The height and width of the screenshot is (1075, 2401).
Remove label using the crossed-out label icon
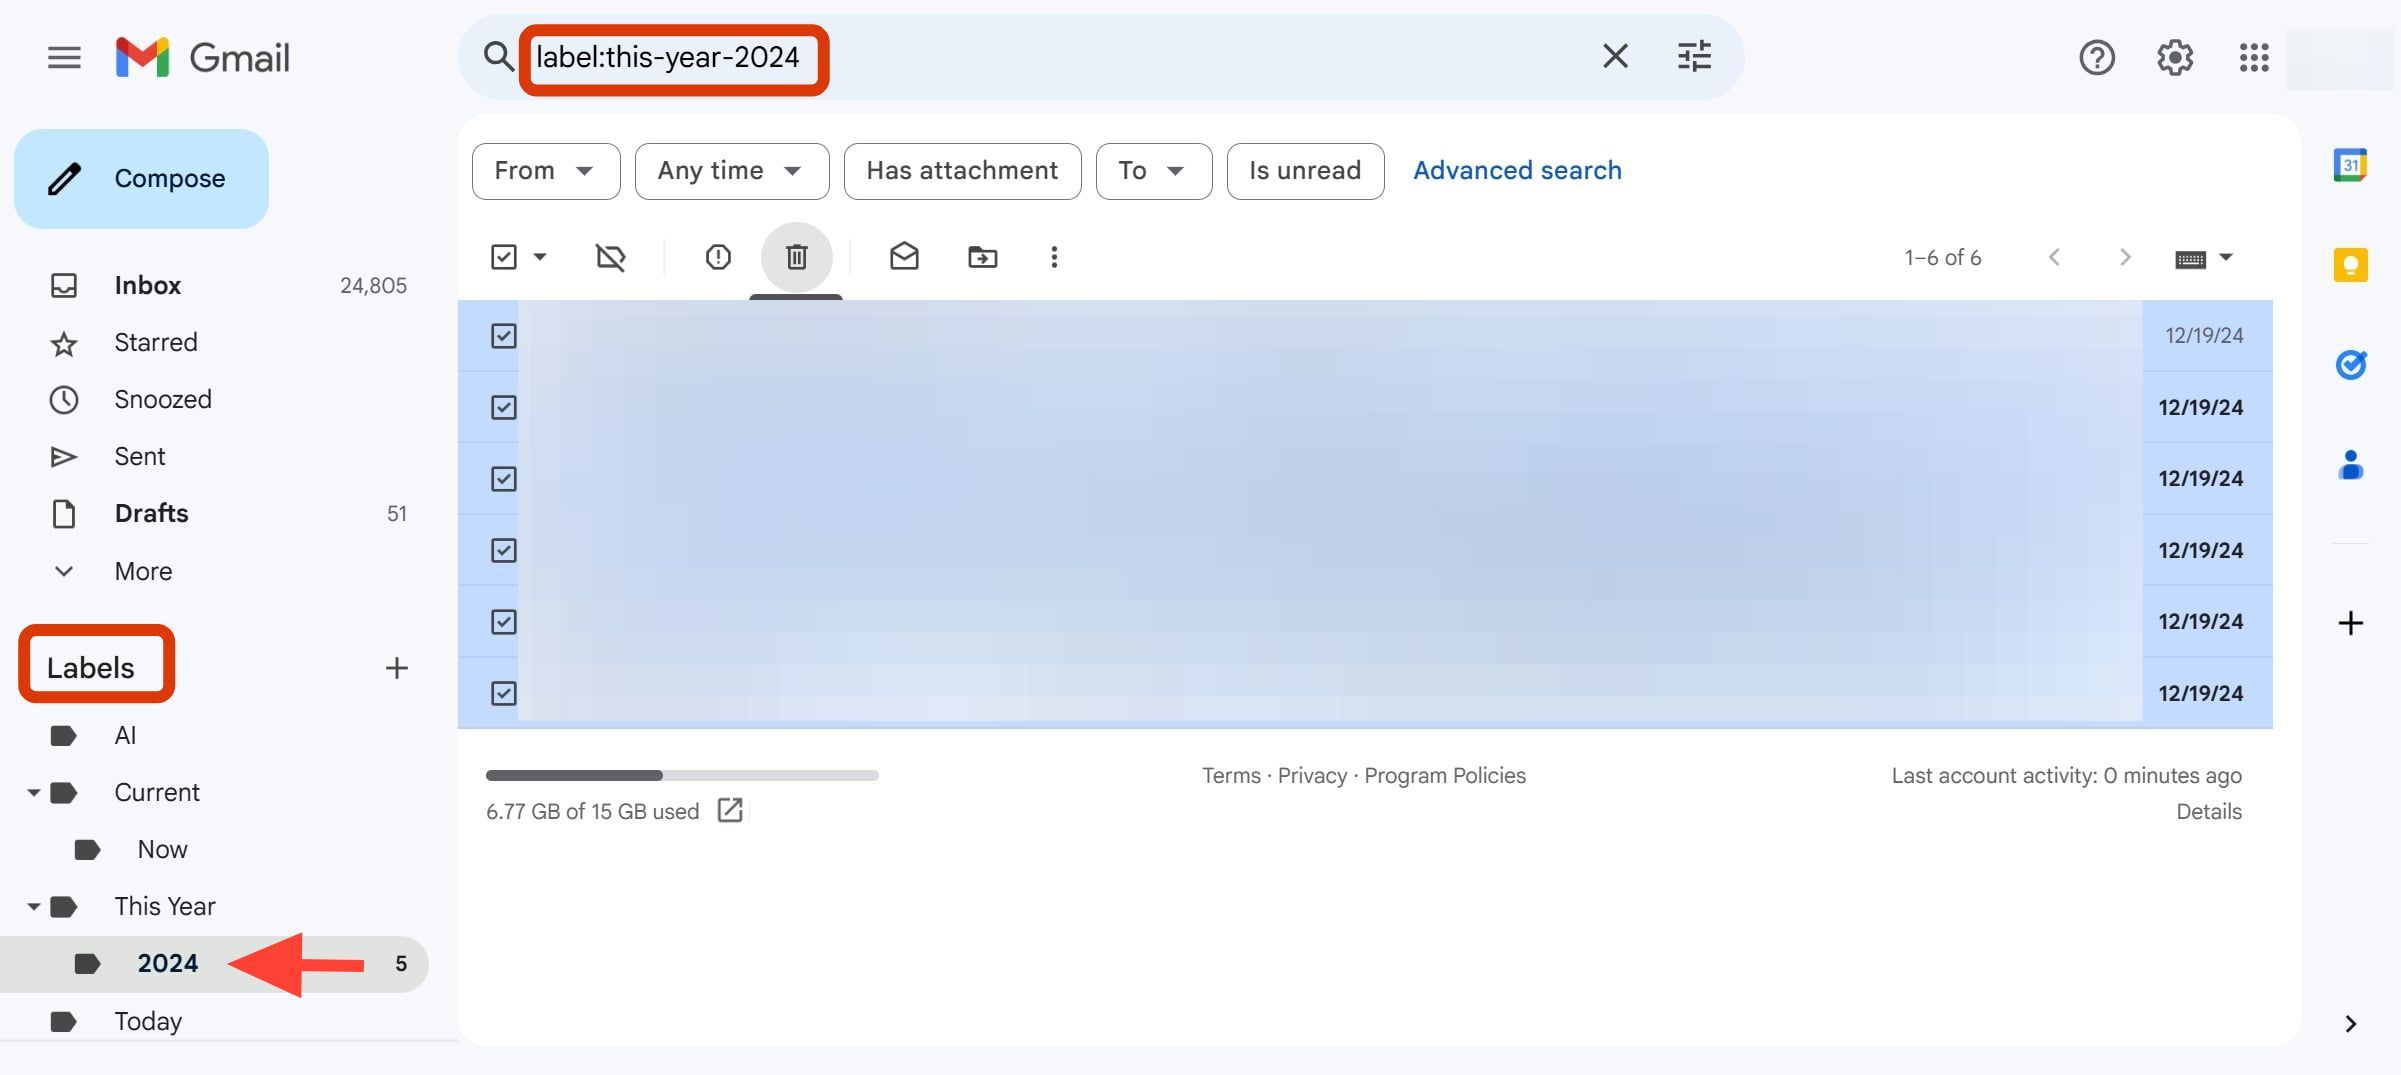(610, 258)
